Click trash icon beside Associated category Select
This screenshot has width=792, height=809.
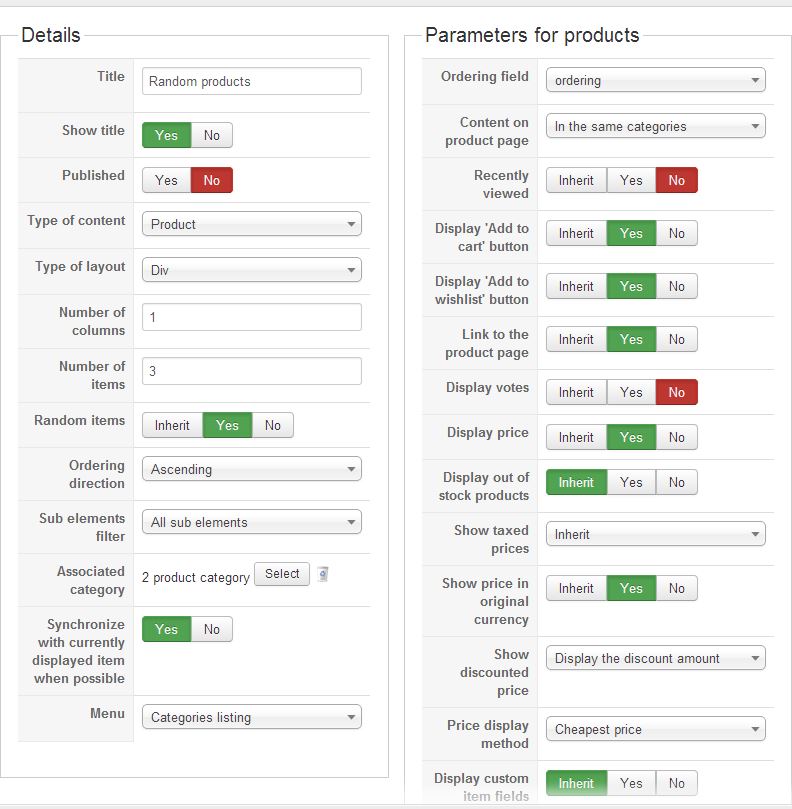pyautogui.click(x=323, y=574)
